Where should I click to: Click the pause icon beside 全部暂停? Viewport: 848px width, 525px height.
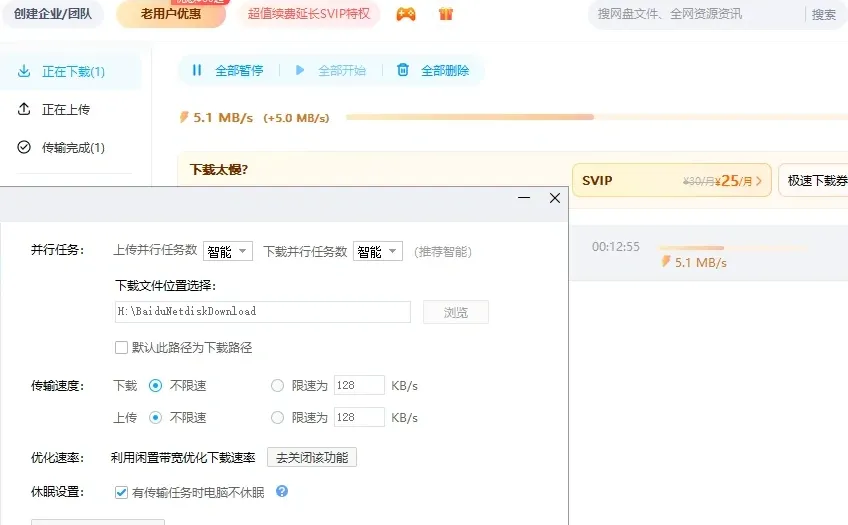197,70
